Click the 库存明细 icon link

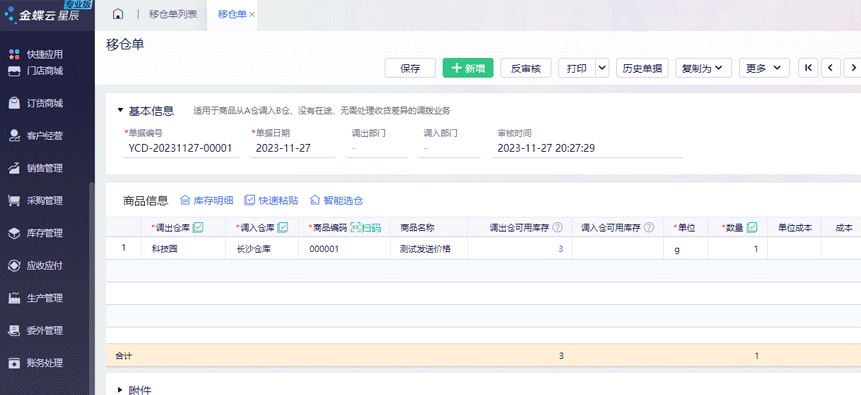(x=206, y=201)
